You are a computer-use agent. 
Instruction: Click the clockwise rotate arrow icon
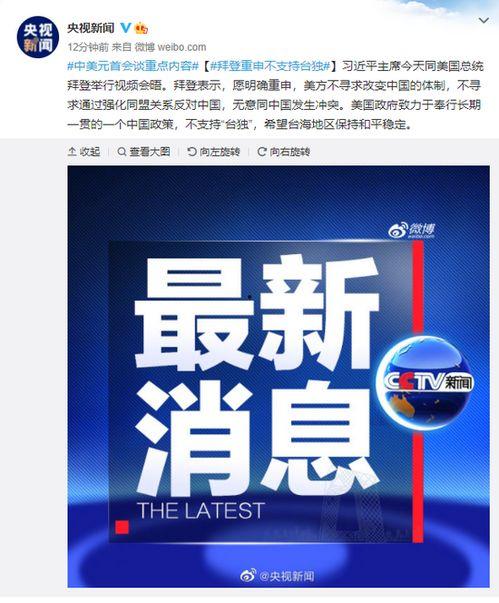[x=262, y=152]
